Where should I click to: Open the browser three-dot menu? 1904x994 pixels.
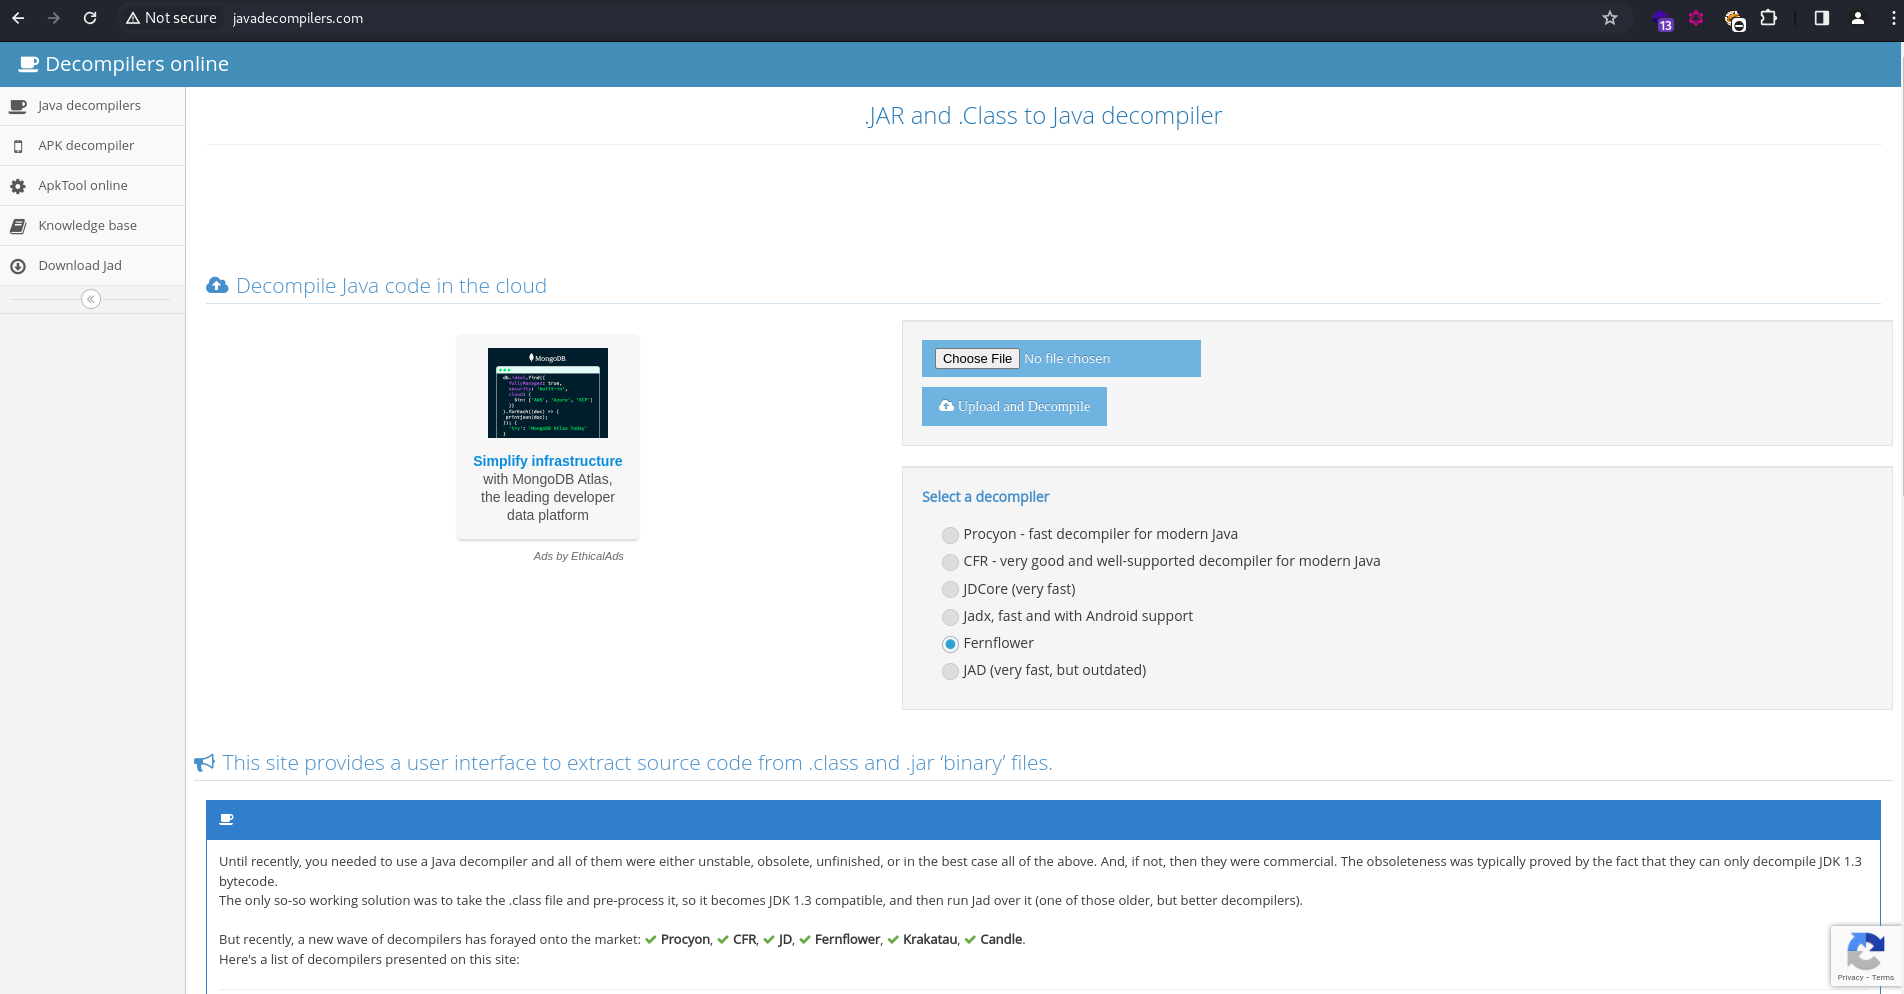point(1894,18)
